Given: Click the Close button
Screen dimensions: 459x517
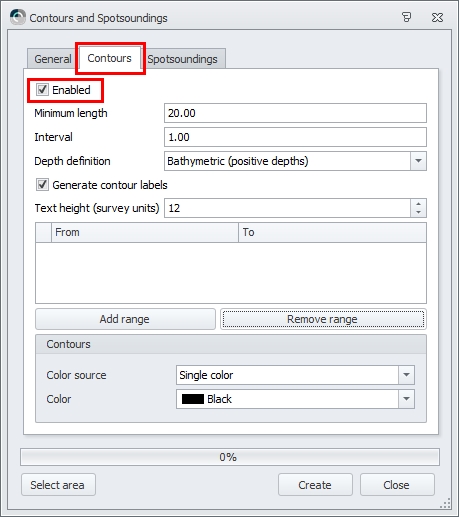Looking at the screenshot, I should click(x=397, y=485).
